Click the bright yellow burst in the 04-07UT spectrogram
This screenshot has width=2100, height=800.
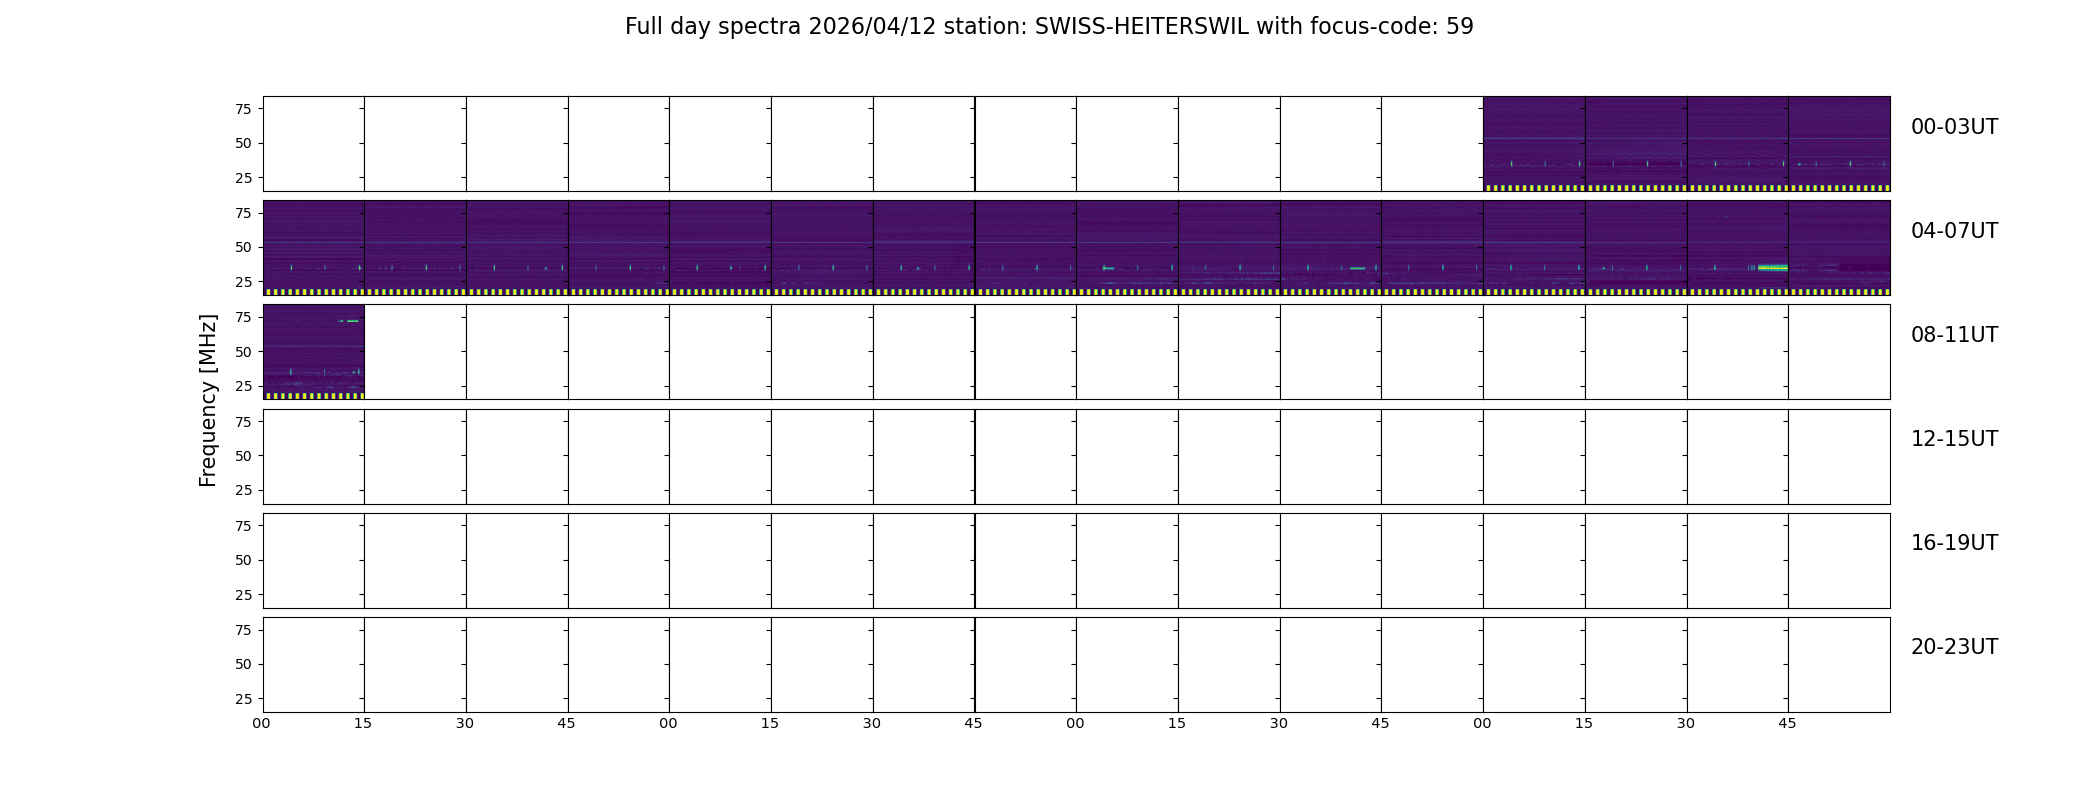tap(1772, 267)
